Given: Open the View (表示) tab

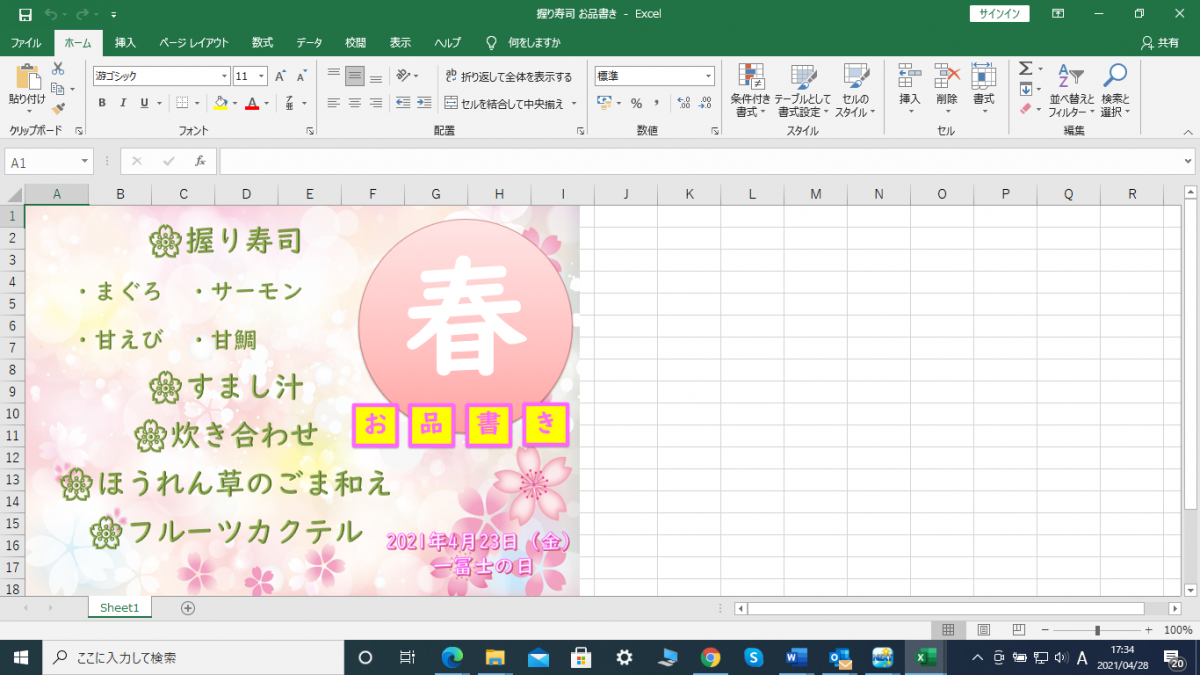Looking at the screenshot, I should point(400,43).
